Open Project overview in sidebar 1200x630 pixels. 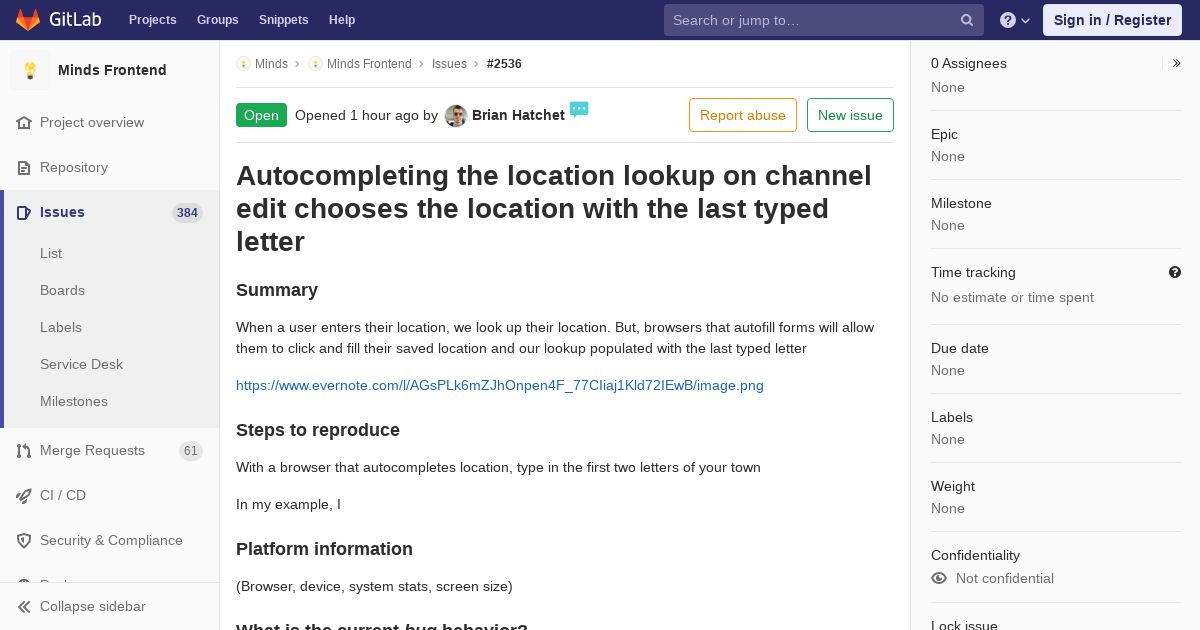(x=92, y=122)
